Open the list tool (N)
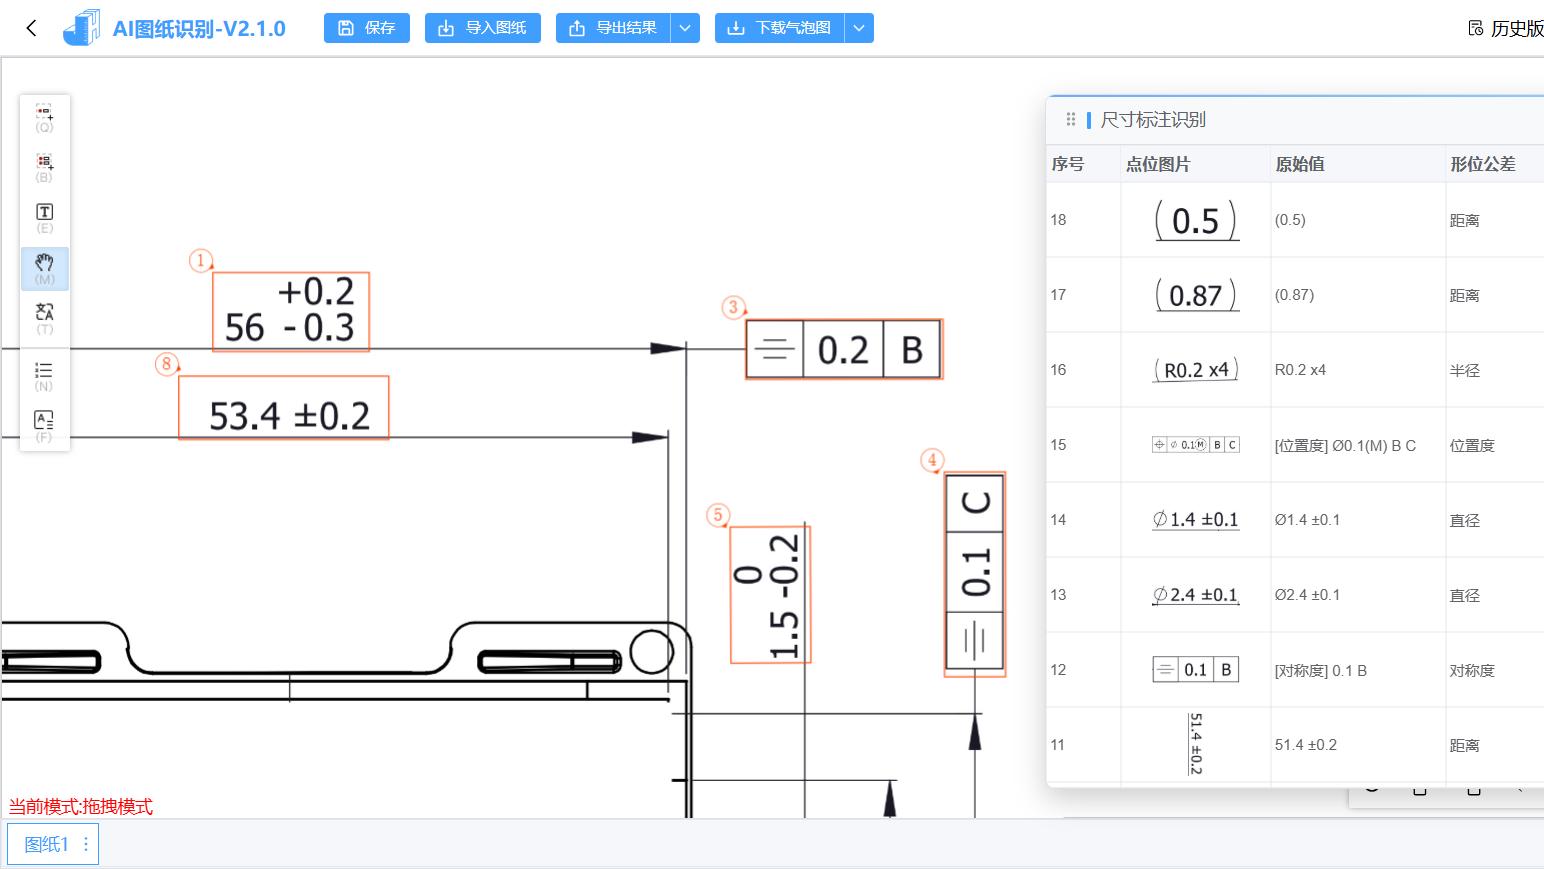1544x869 pixels. [45, 376]
